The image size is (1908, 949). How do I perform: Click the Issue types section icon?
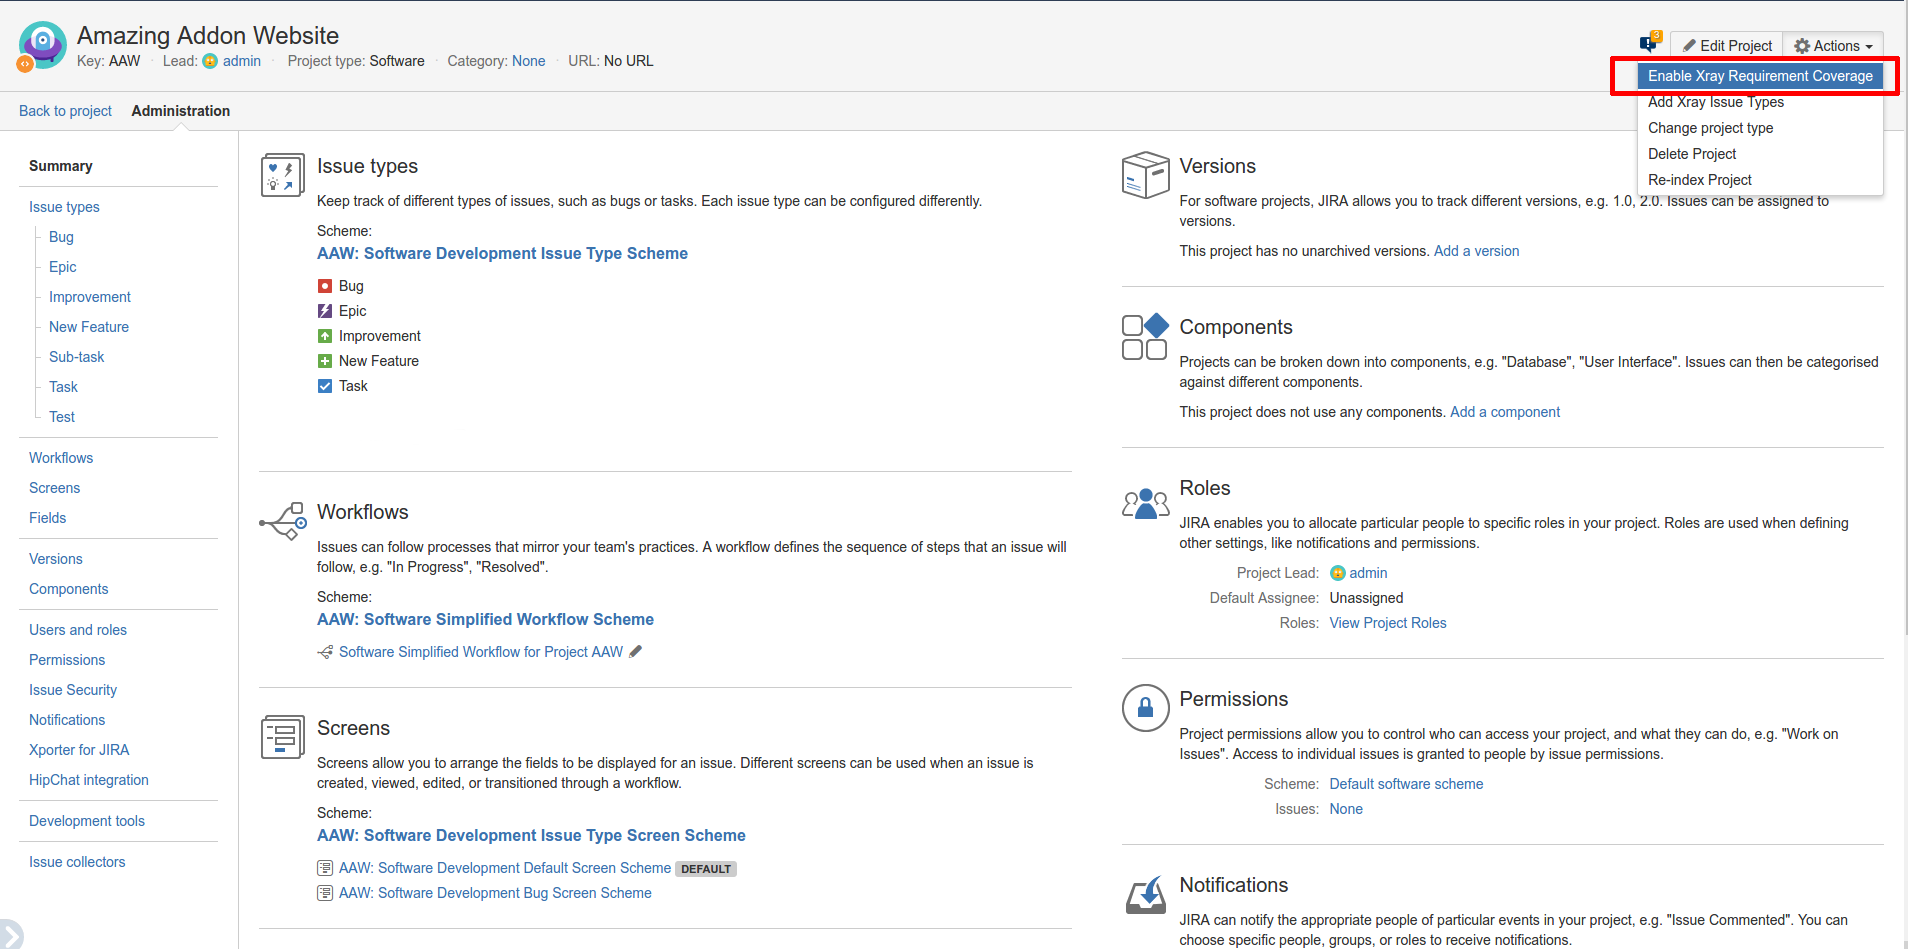point(282,175)
